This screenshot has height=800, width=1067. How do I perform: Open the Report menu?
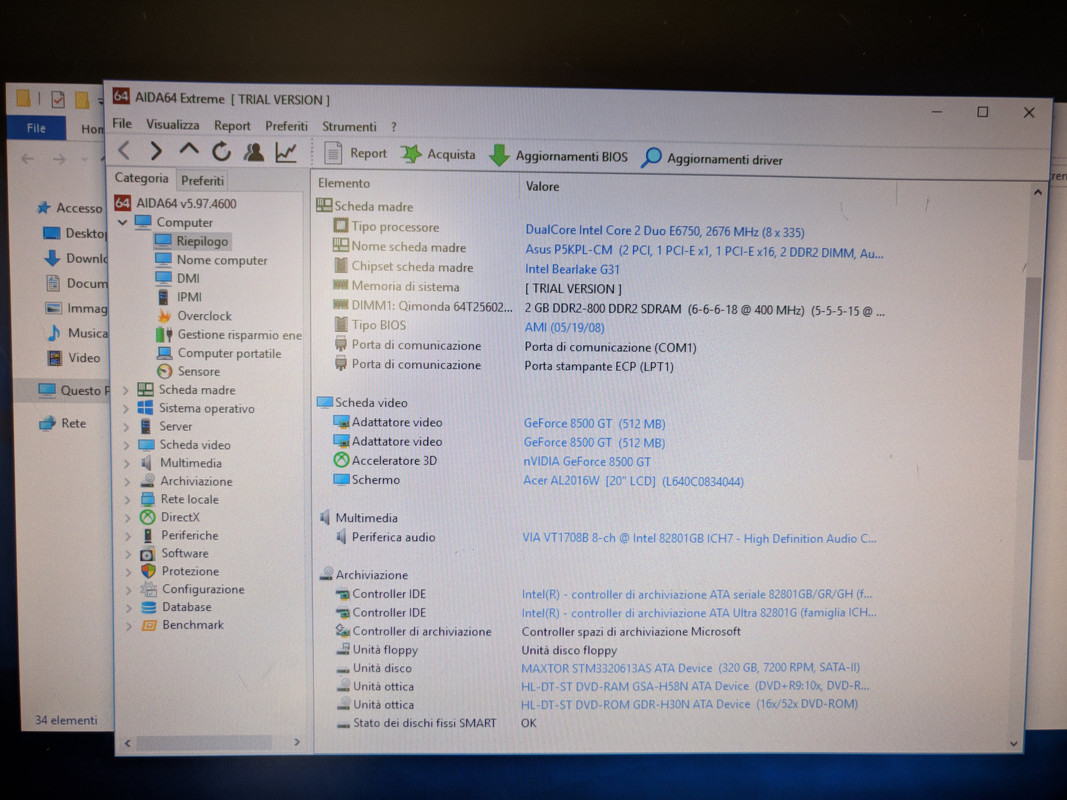(x=232, y=125)
